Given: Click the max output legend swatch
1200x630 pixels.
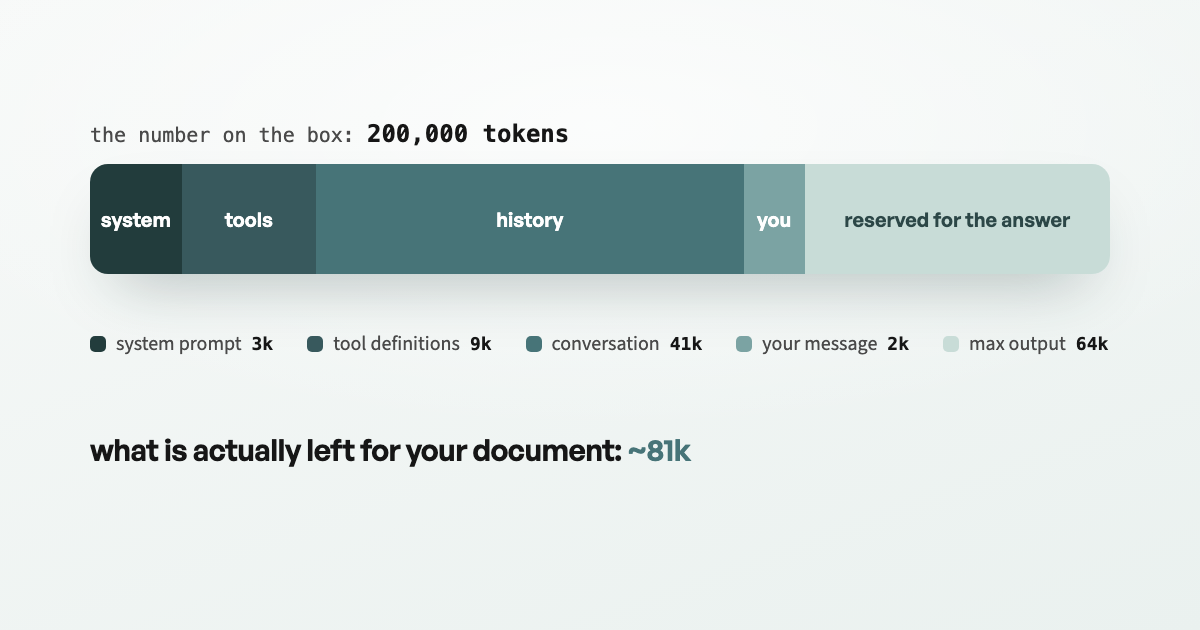Looking at the screenshot, I should click(x=951, y=344).
